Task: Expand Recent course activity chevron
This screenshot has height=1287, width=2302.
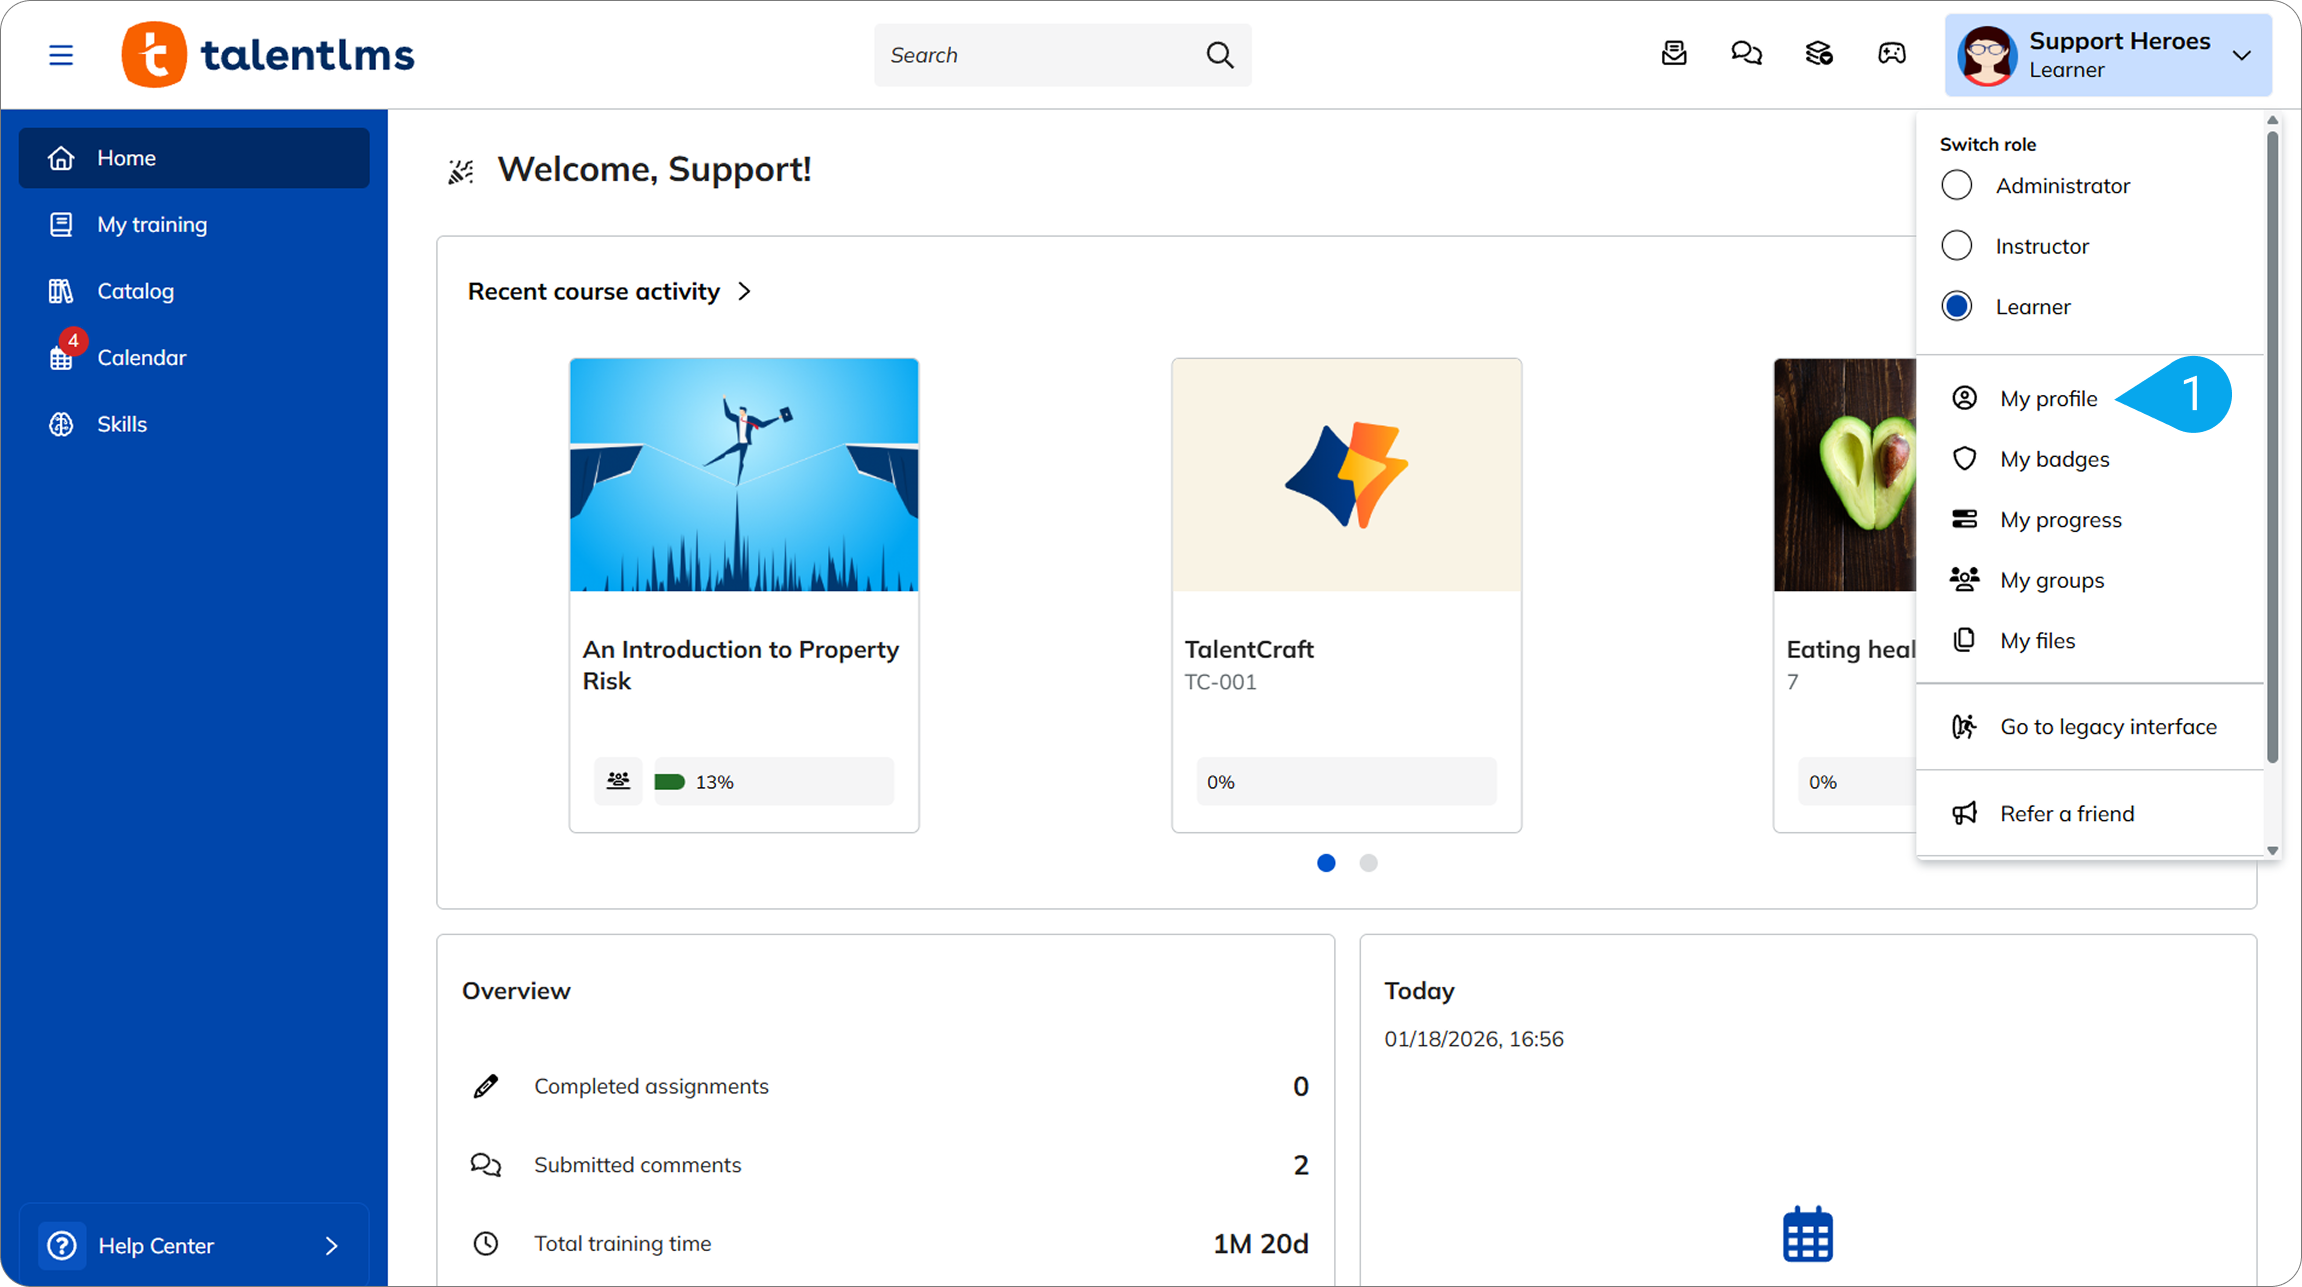Action: pos(744,292)
